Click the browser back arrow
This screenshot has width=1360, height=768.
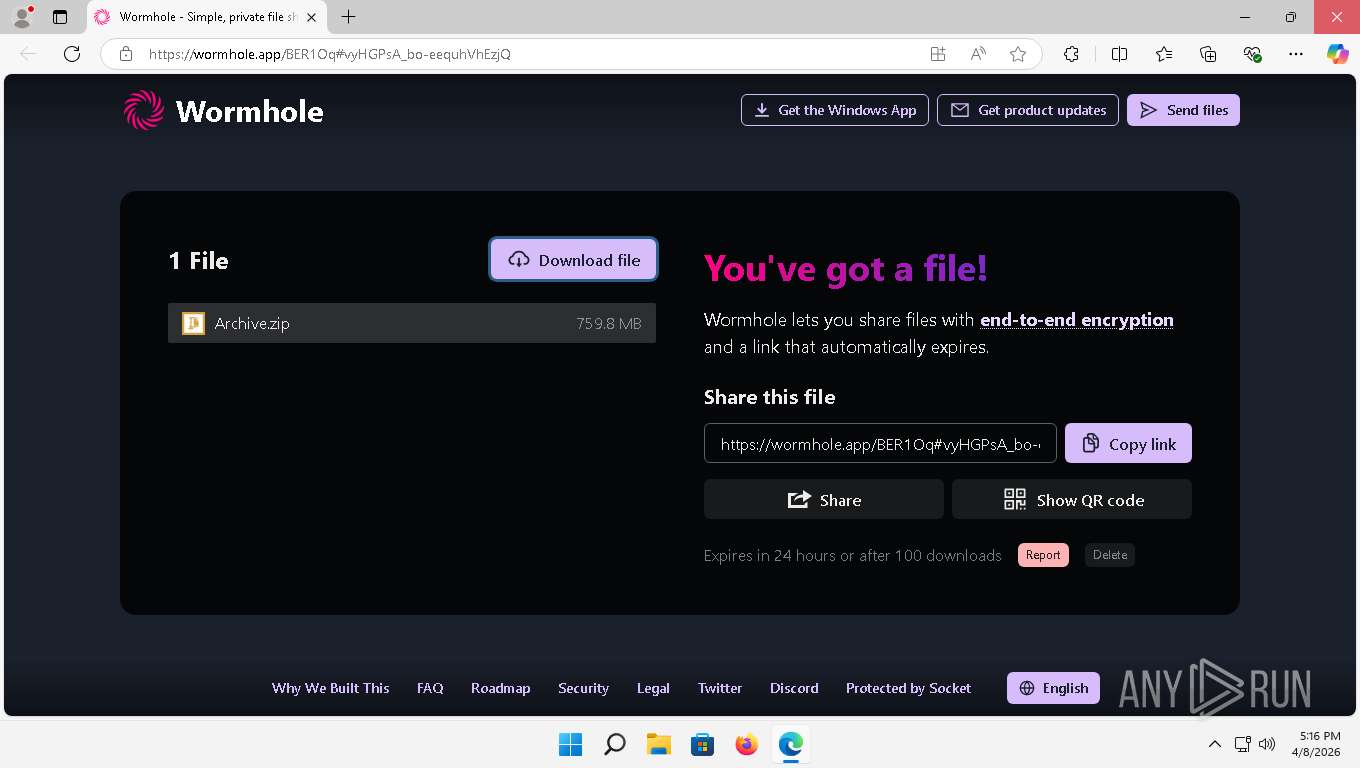28,54
